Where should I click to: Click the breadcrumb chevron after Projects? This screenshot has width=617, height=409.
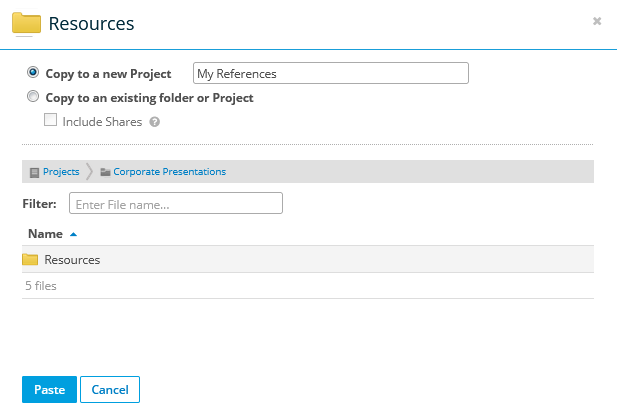[89, 172]
